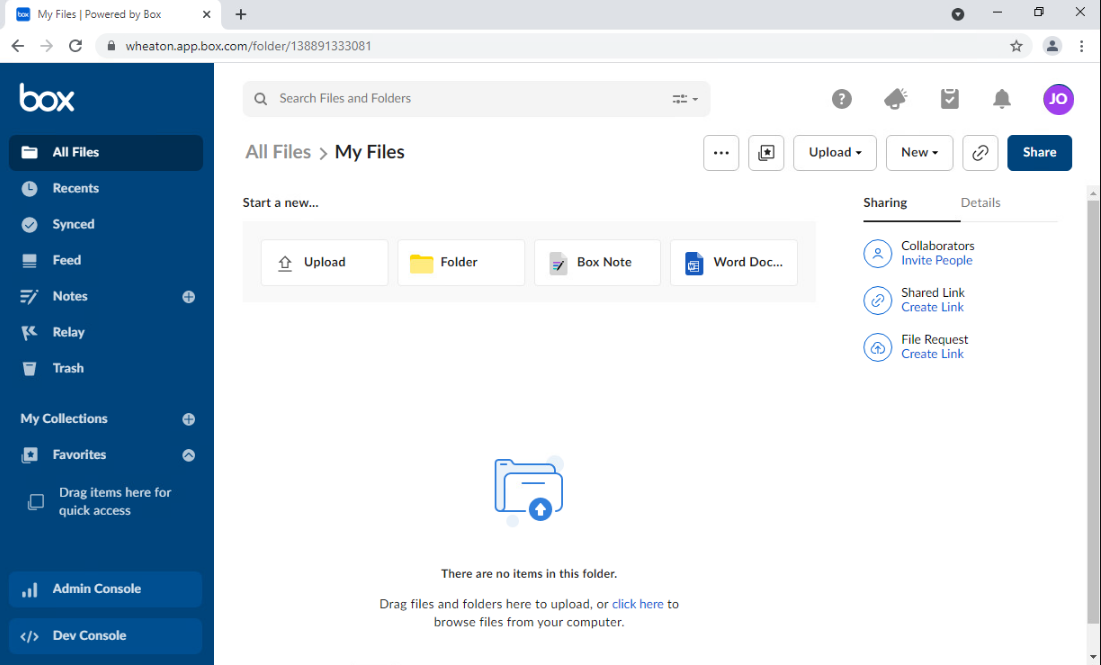Reload the browser page

point(75,46)
